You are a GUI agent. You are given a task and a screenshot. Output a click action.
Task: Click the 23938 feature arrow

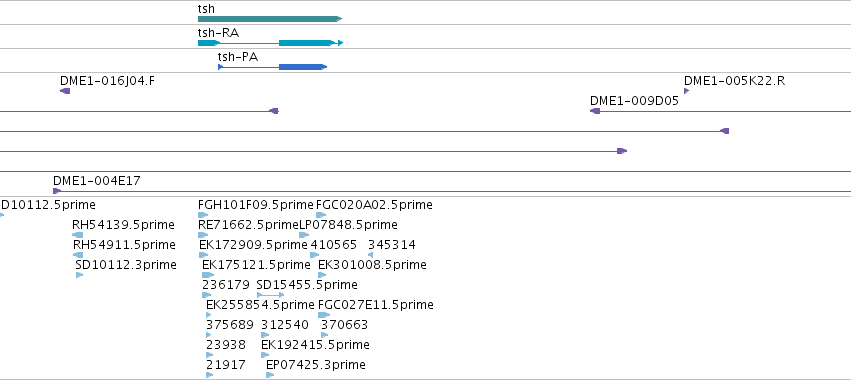pyautogui.click(x=209, y=356)
